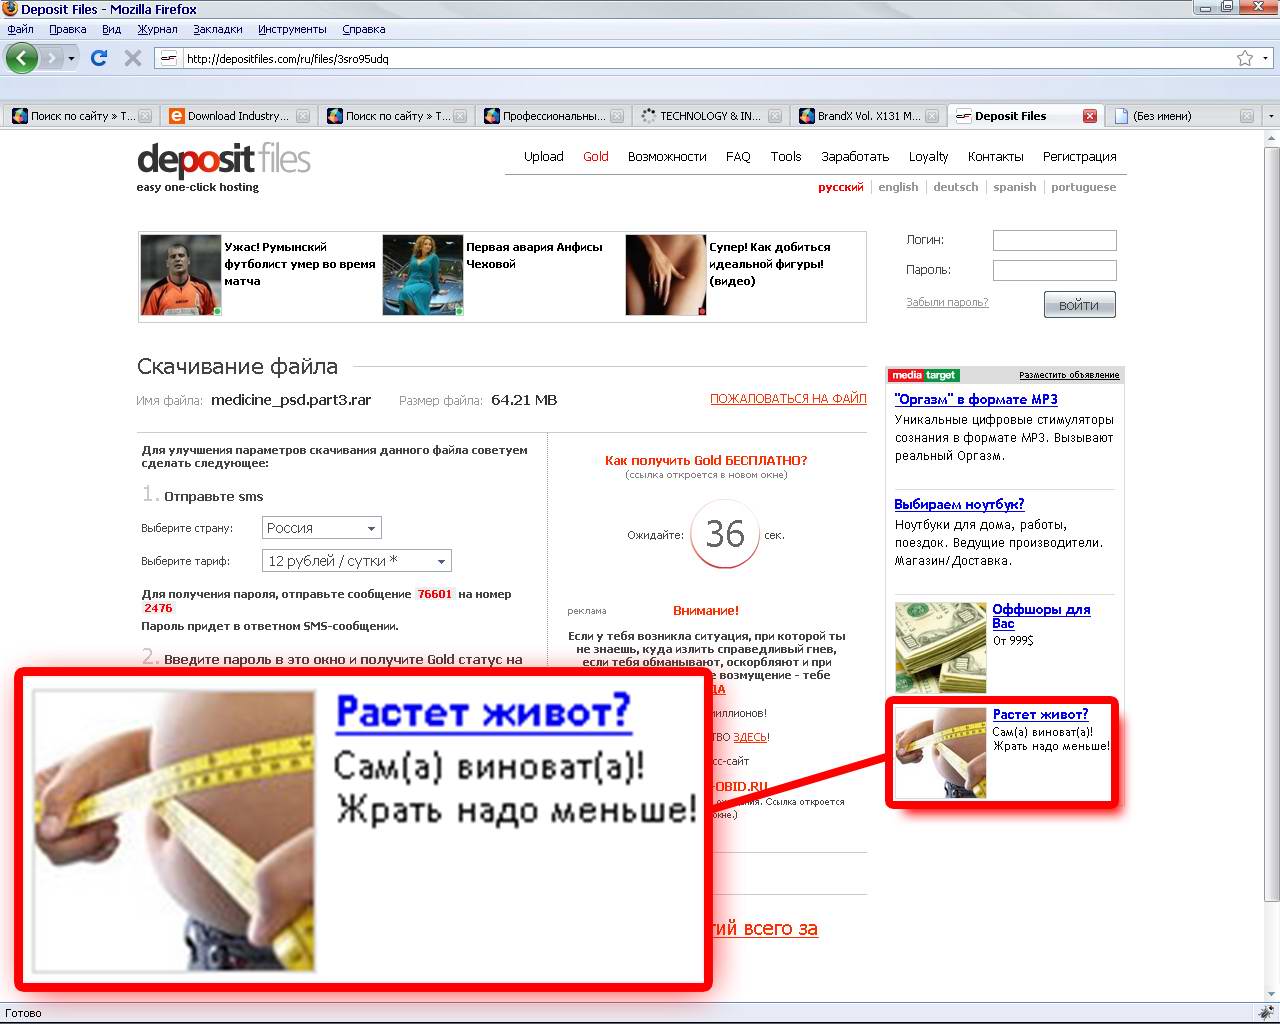Open the Вид menu

pyautogui.click(x=111, y=29)
